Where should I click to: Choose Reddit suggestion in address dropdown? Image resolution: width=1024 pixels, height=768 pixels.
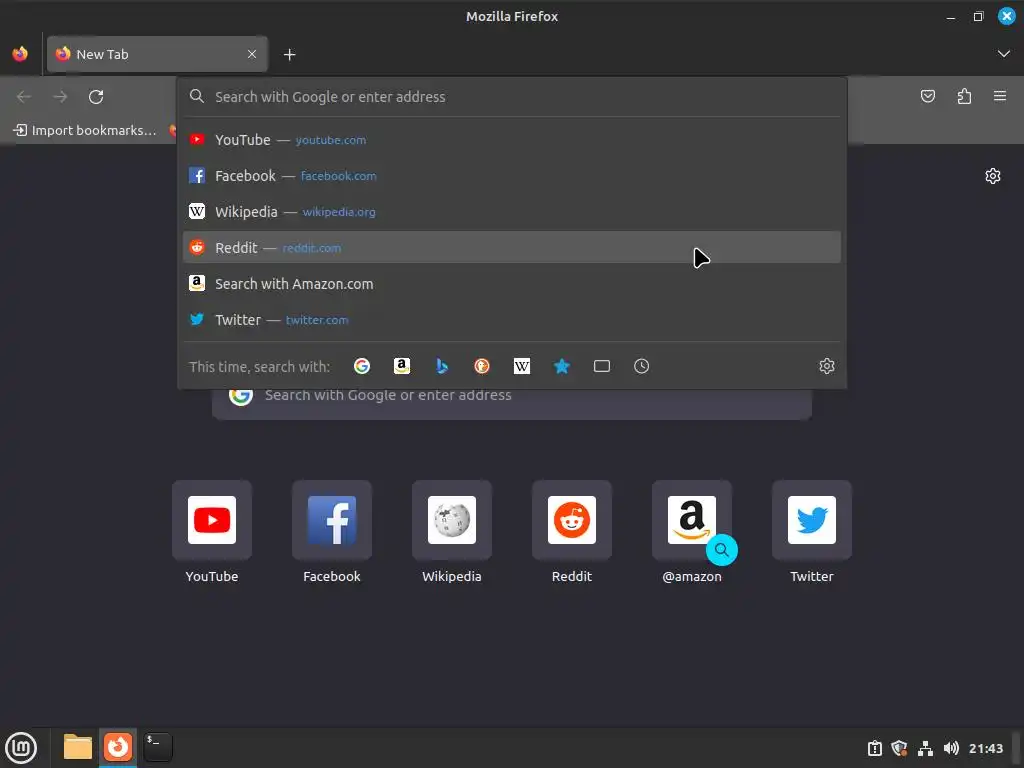coord(512,248)
